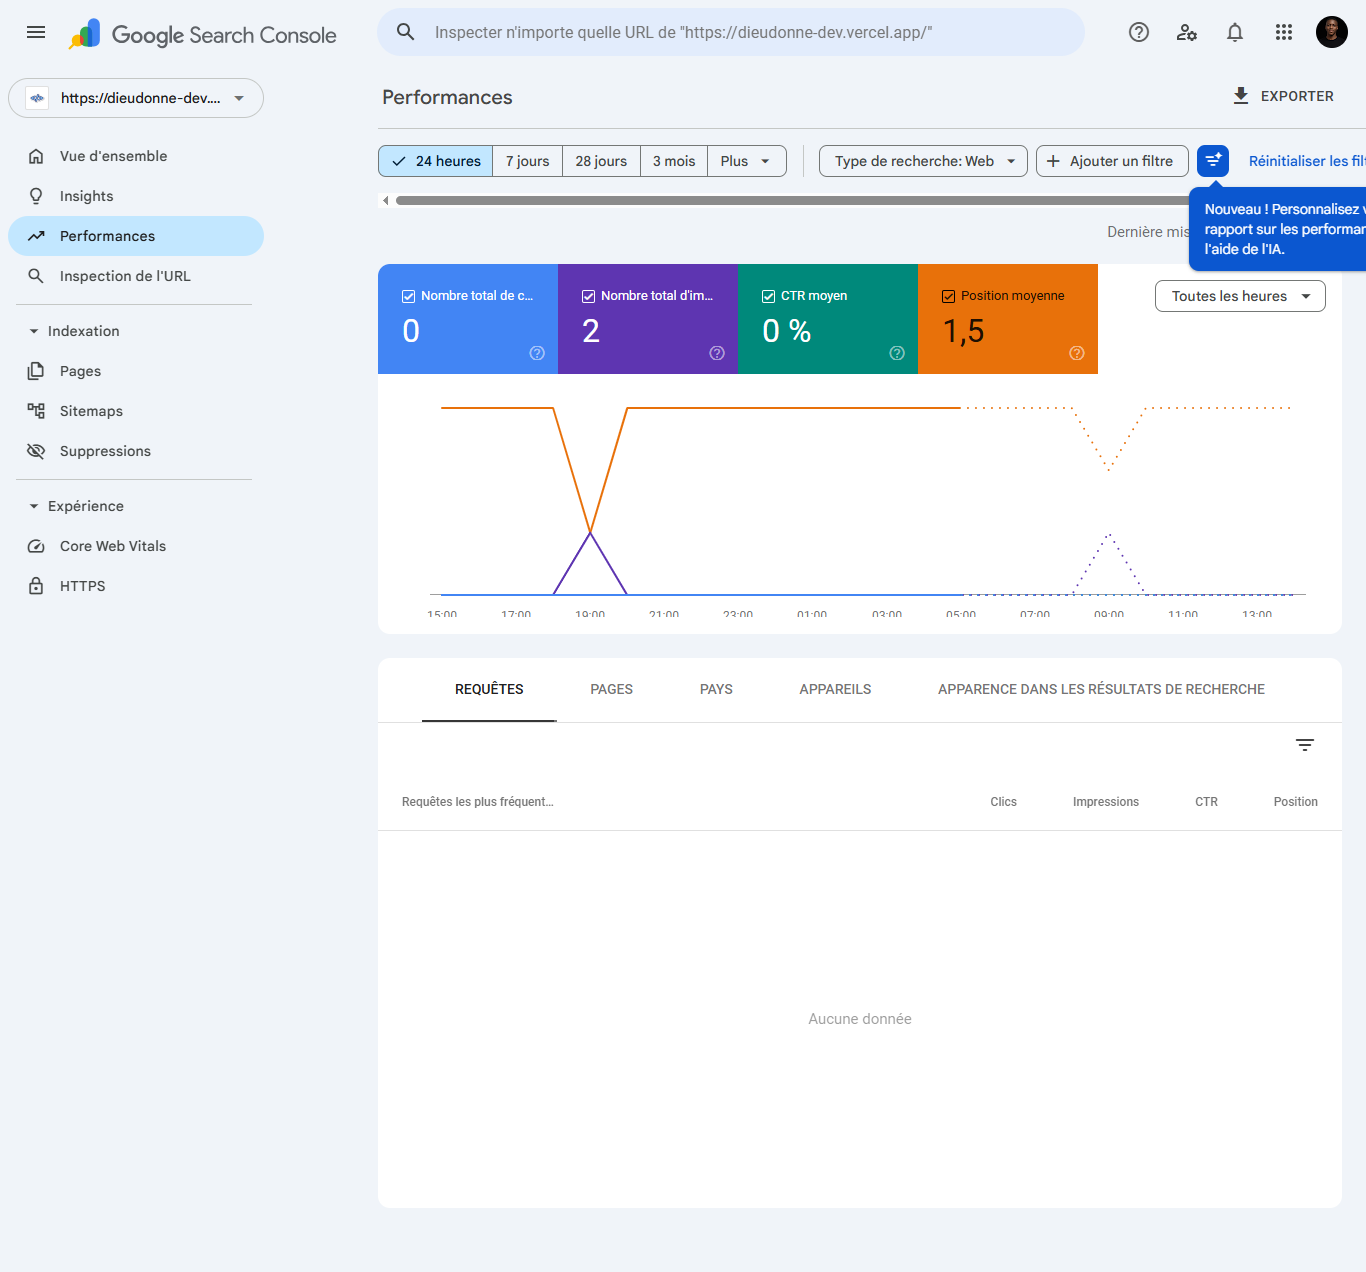
Task: Switch to the PAGES tab
Action: pos(612,689)
